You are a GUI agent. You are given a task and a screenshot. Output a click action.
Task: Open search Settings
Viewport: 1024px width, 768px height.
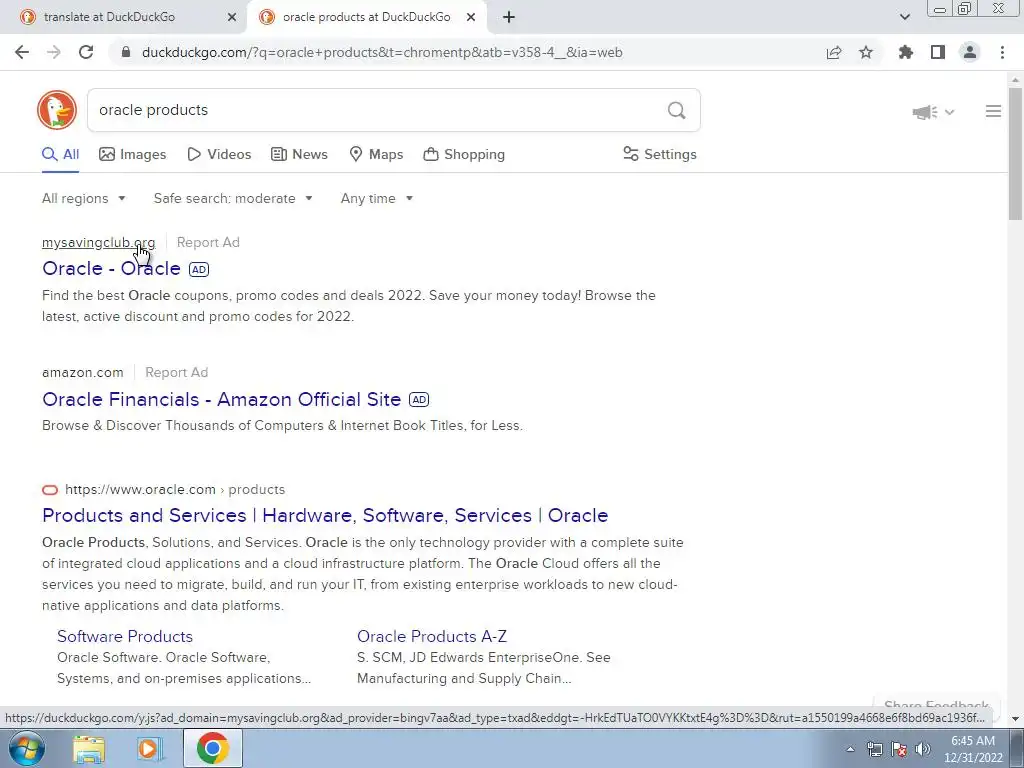(660, 155)
